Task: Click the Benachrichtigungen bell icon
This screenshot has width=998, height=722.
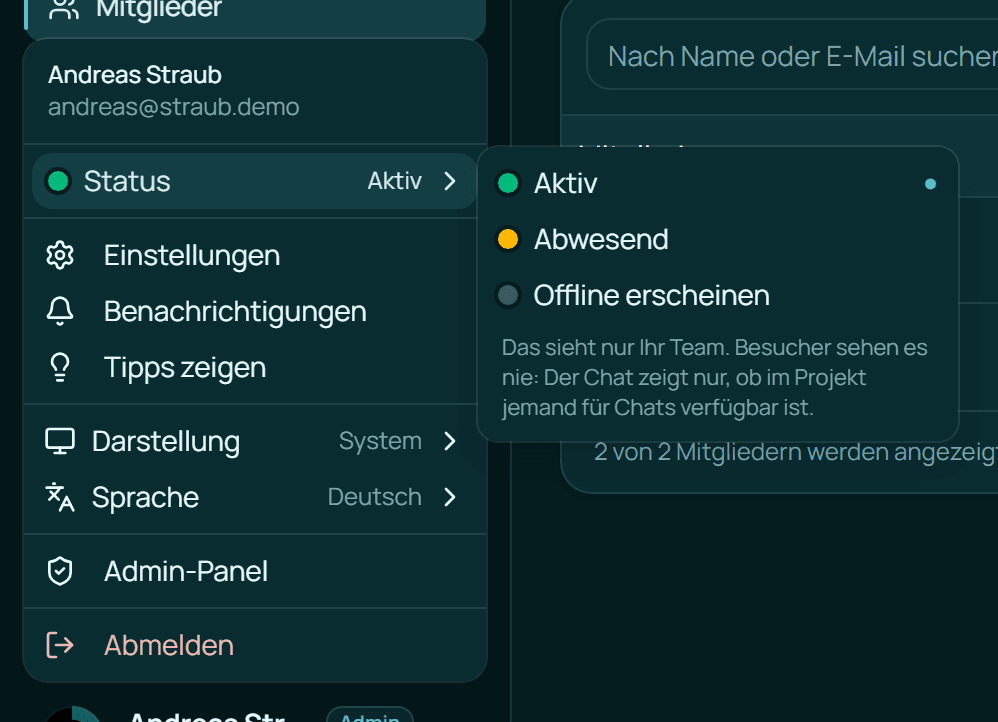Action: coord(60,311)
